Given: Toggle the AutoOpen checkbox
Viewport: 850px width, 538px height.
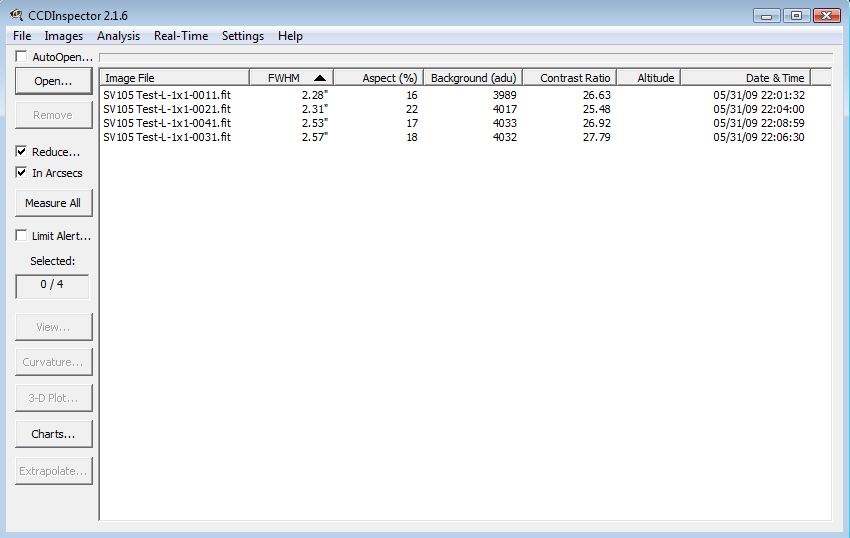Looking at the screenshot, I should 21,56.
